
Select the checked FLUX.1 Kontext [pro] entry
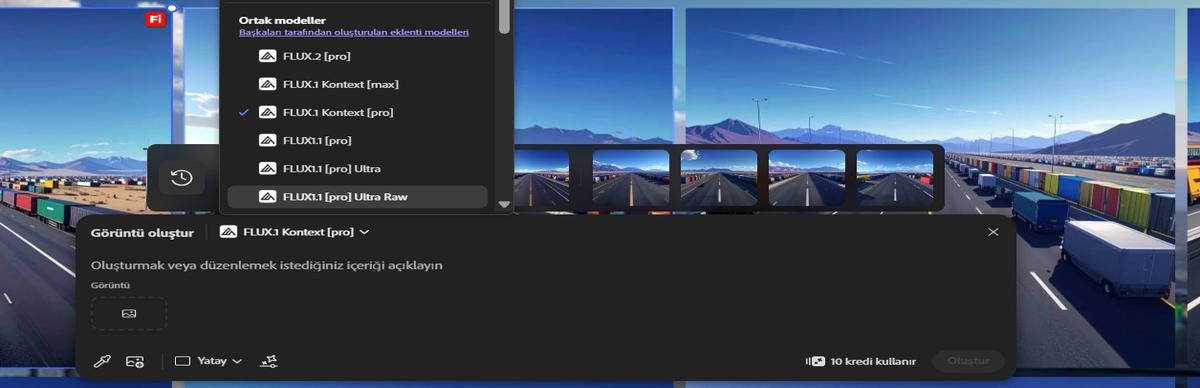pyautogui.click(x=357, y=112)
